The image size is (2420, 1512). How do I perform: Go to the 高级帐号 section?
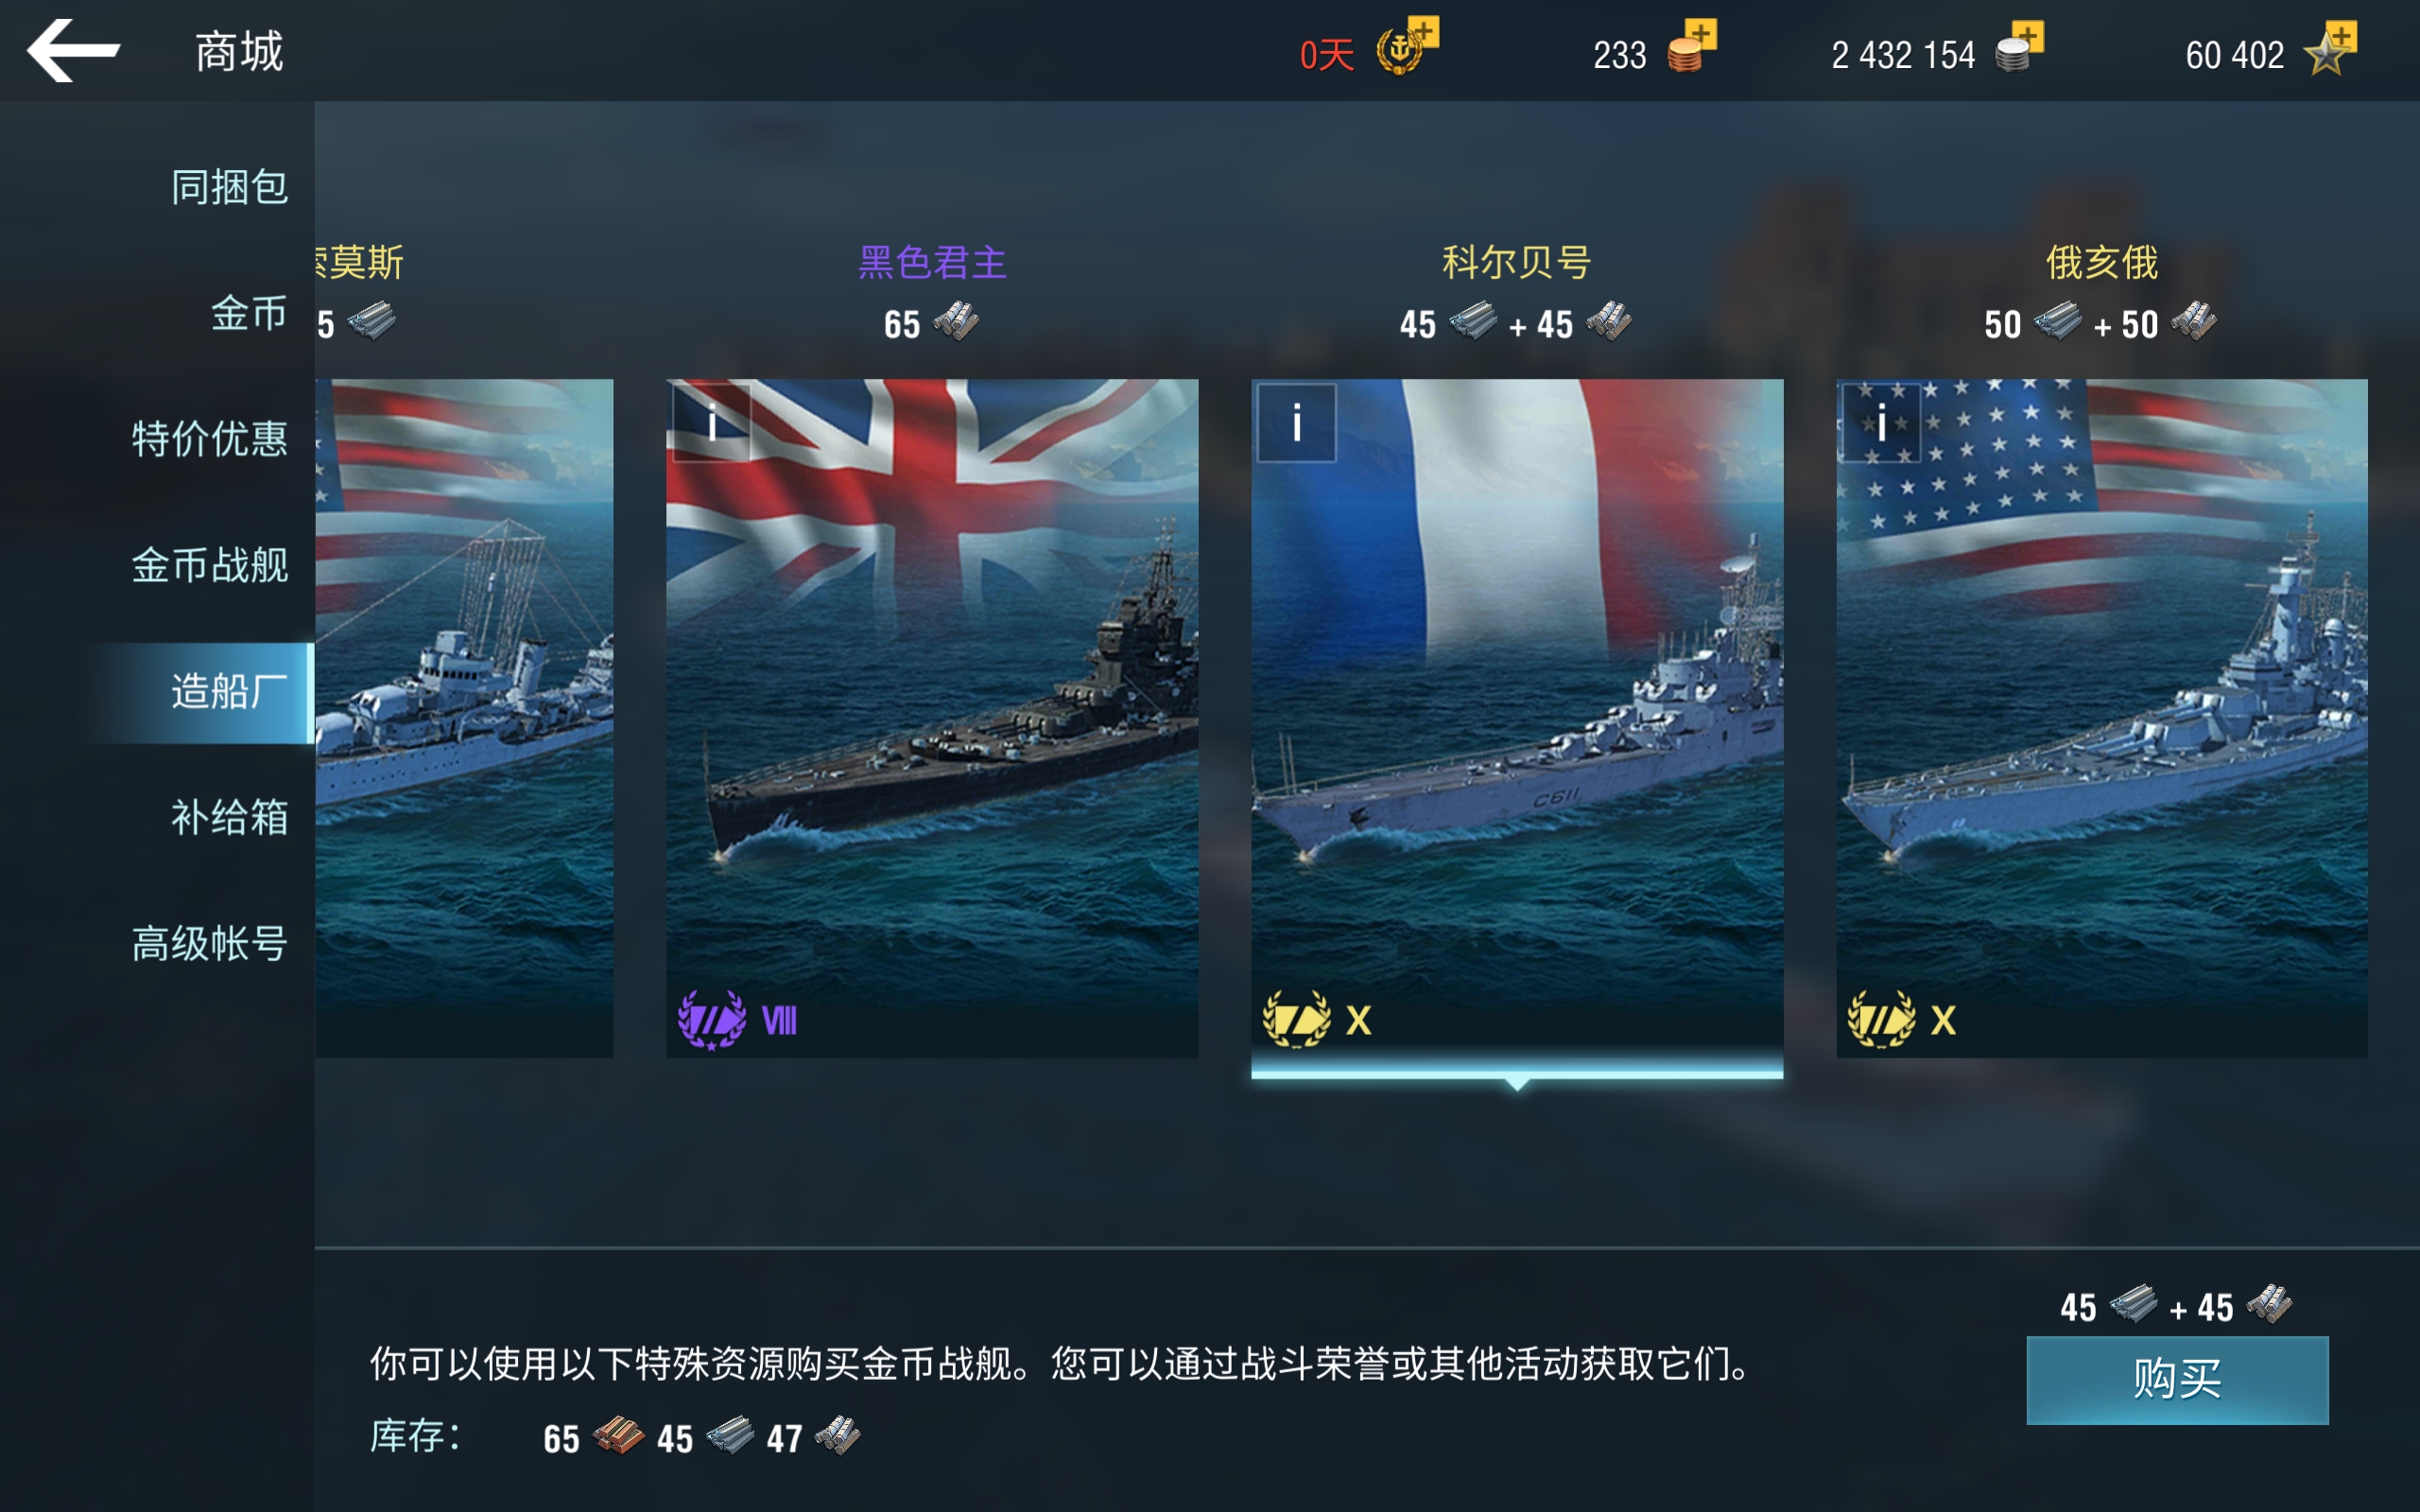[210, 943]
